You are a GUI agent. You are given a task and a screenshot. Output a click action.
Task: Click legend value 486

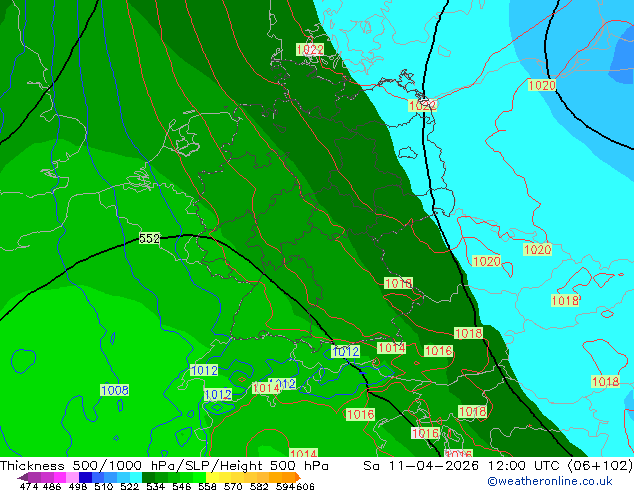tap(52, 486)
